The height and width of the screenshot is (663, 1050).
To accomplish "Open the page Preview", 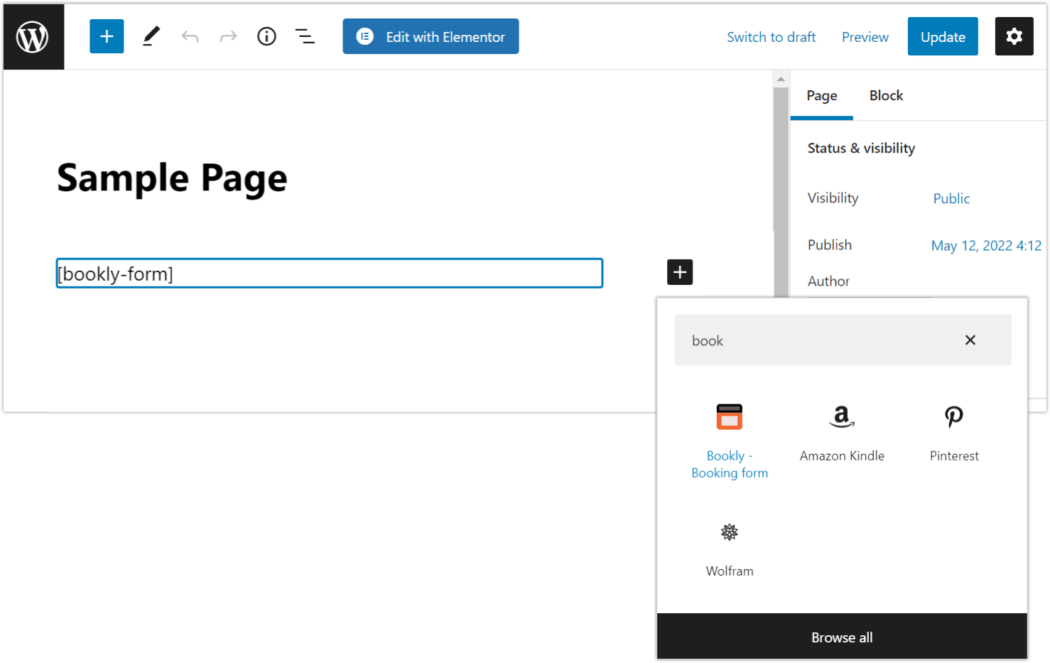I will pyautogui.click(x=865, y=37).
